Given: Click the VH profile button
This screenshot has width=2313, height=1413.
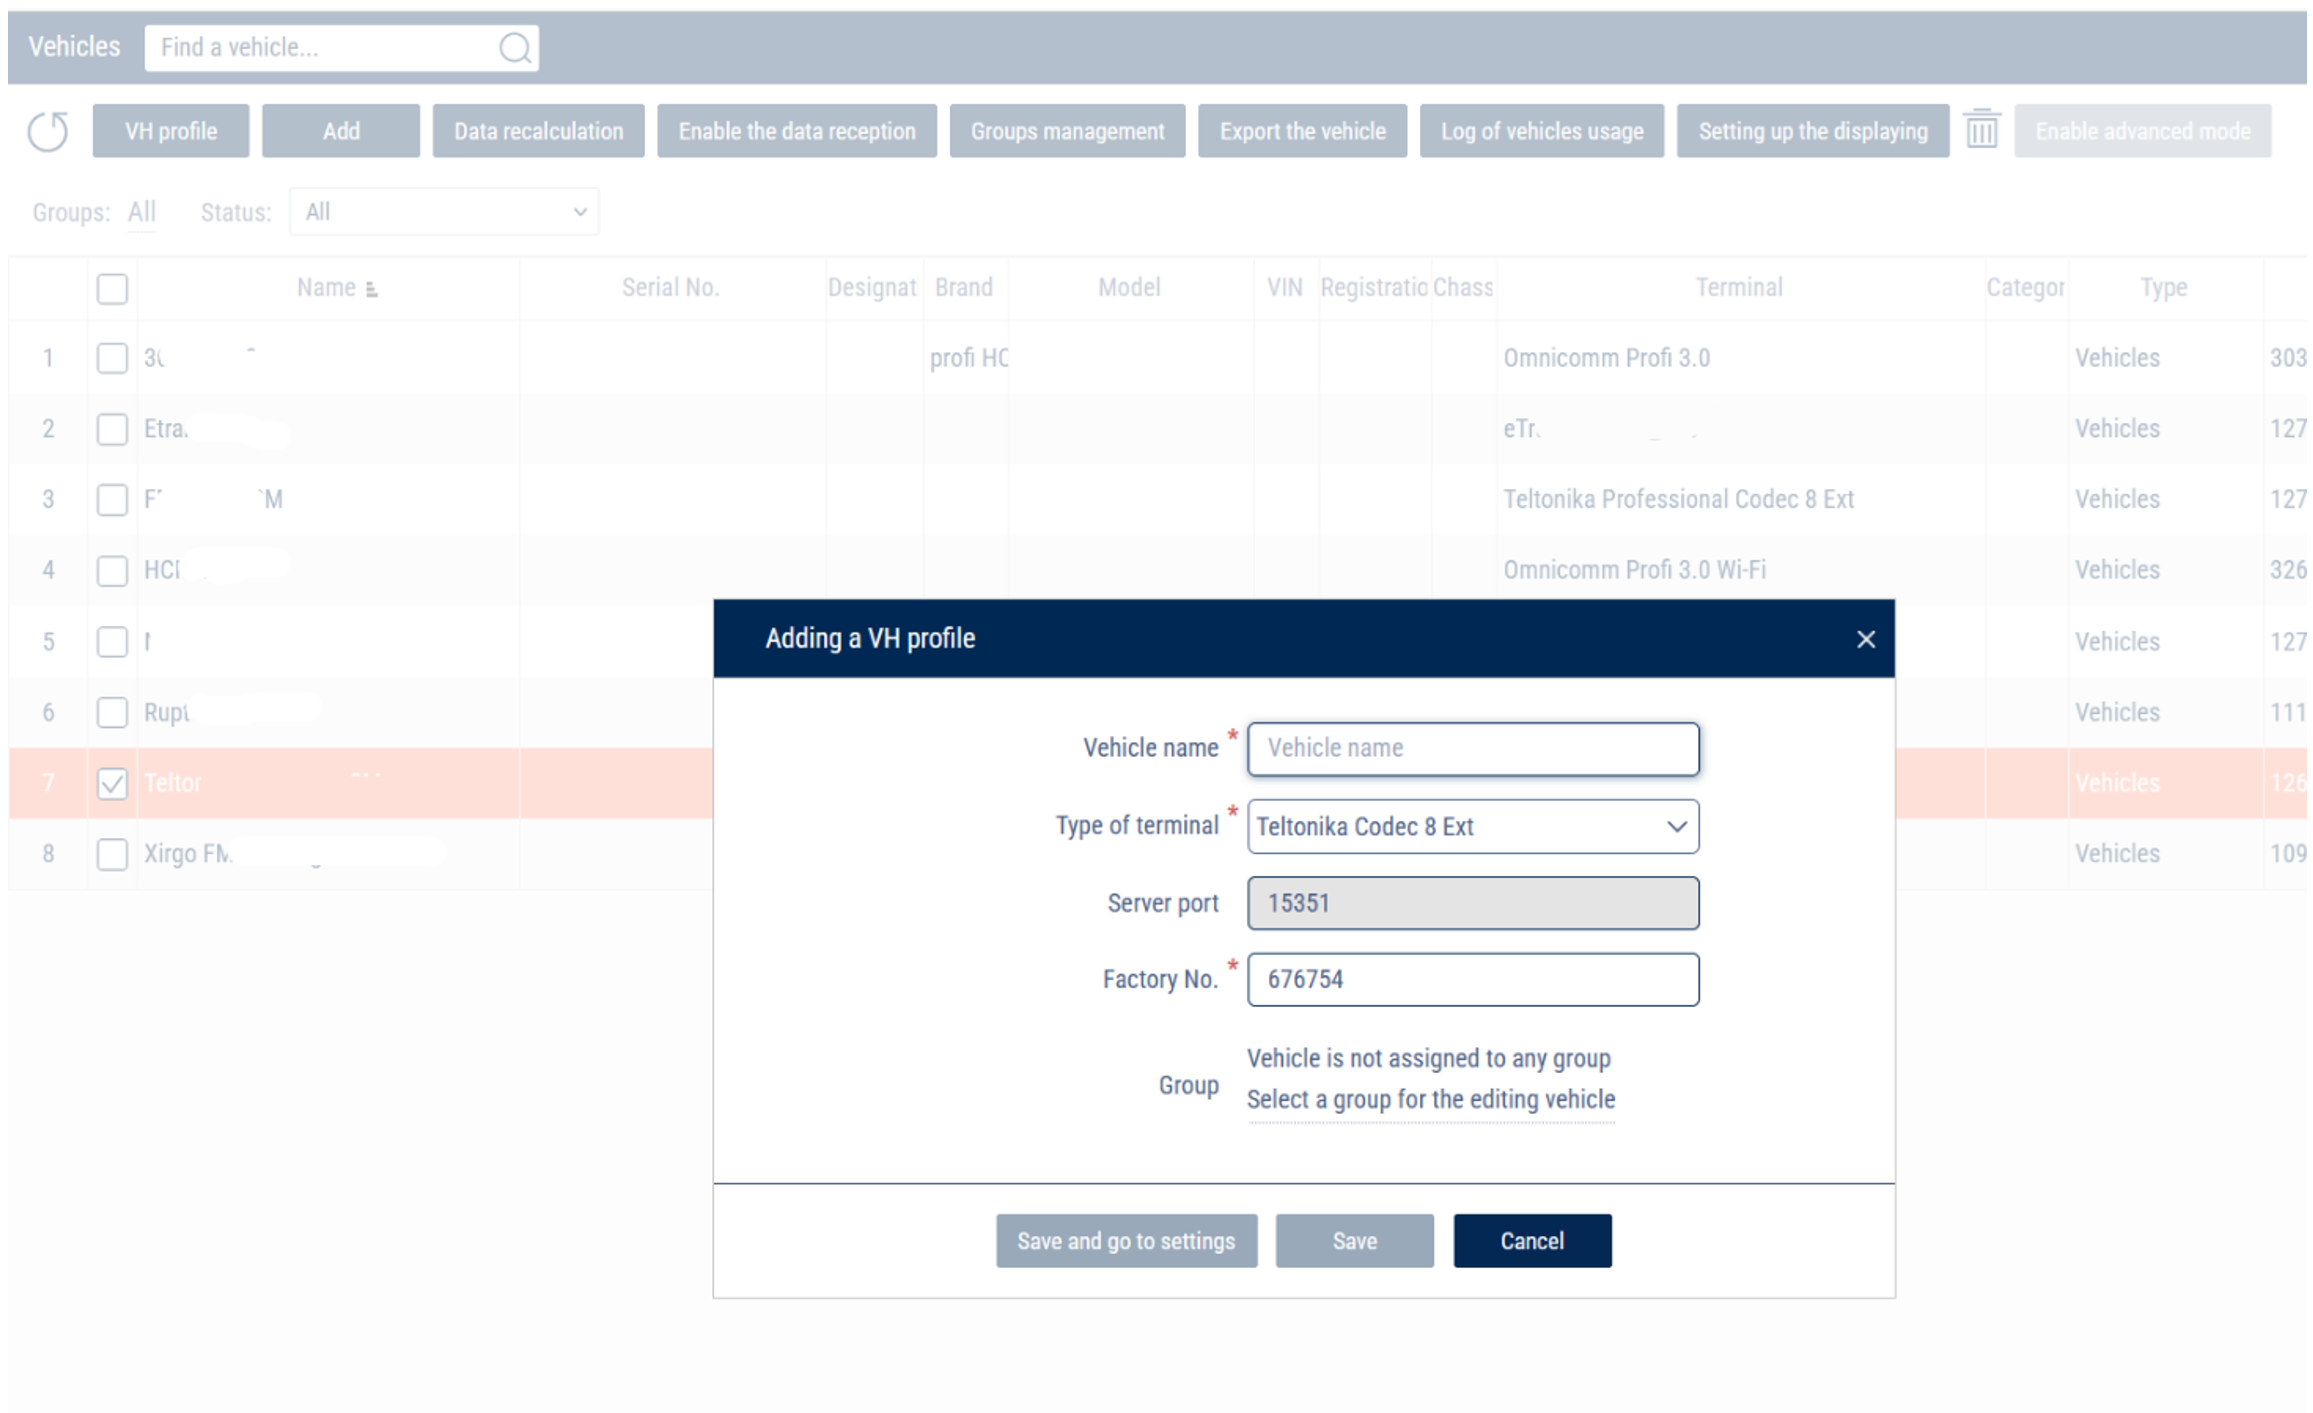Looking at the screenshot, I should click(171, 131).
